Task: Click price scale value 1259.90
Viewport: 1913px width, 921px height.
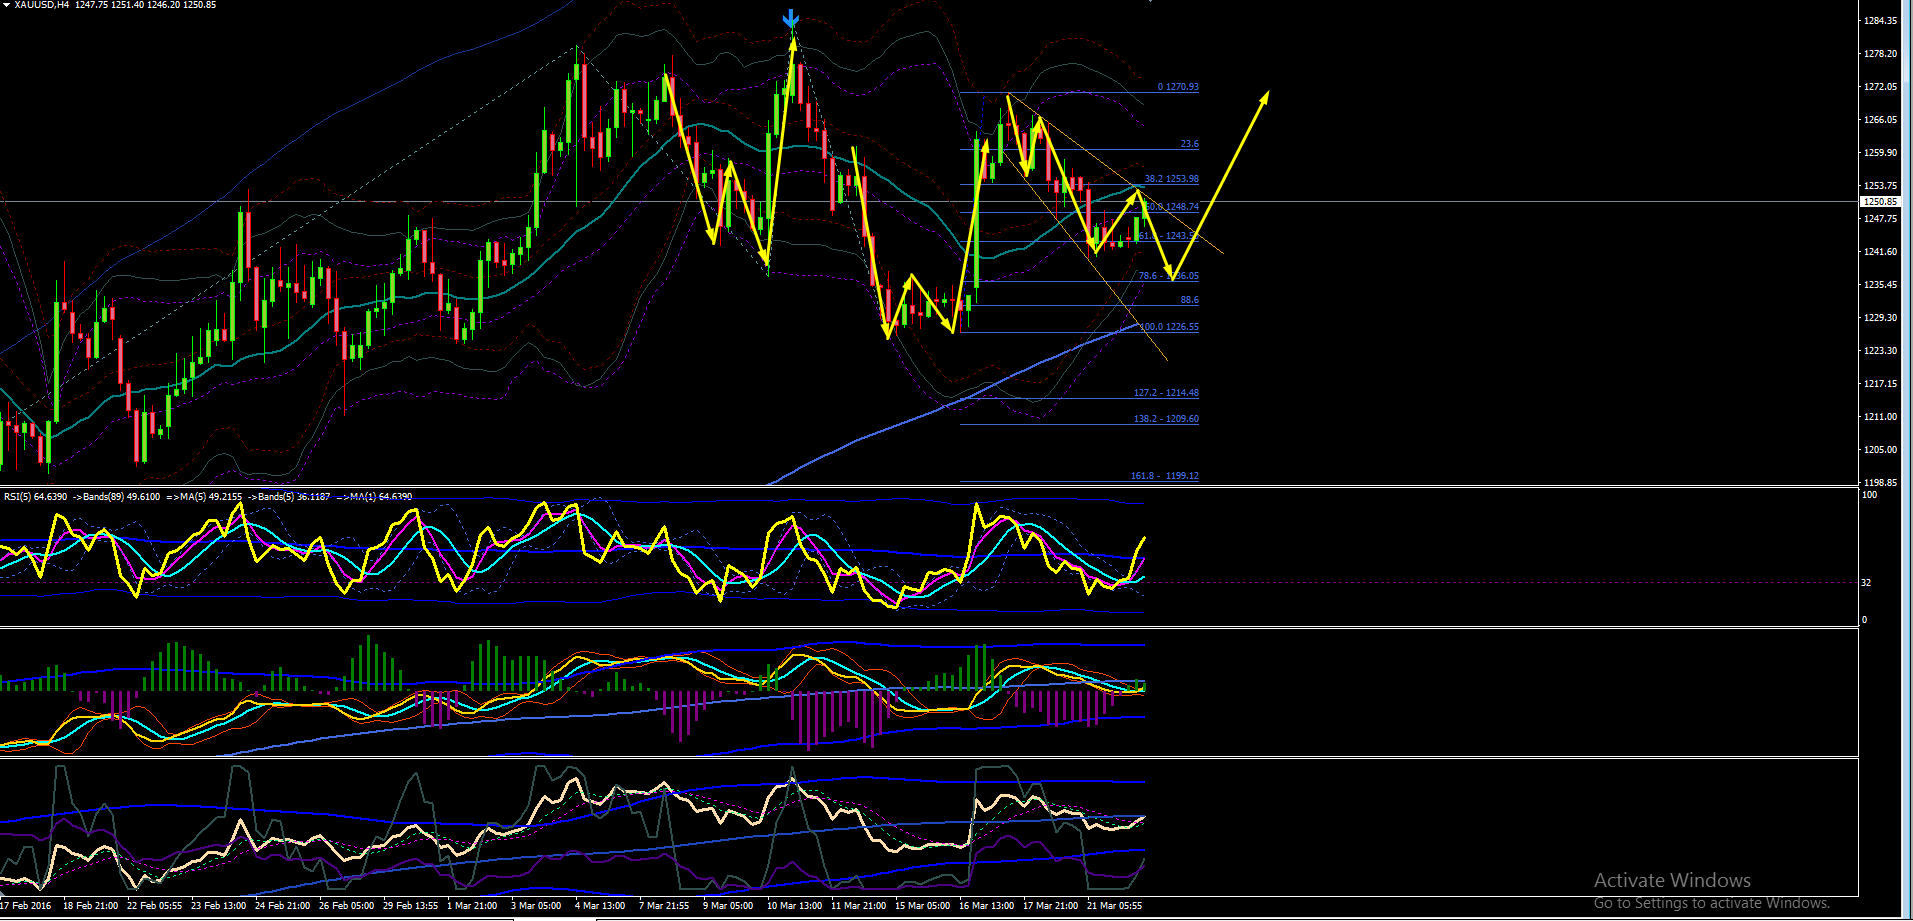Action: (1881, 153)
